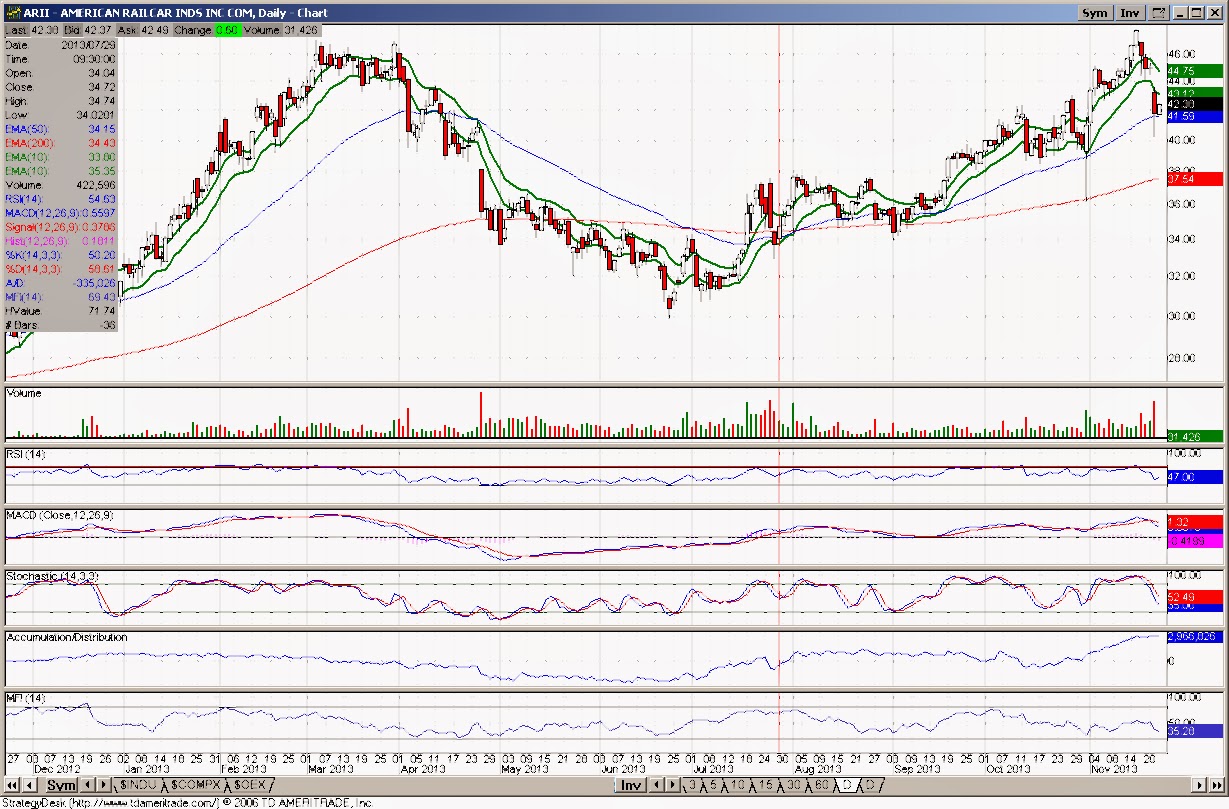Click the EMA(50) row in data box
This screenshot has height=809, width=1229.
pyautogui.click(x=61, y=130)
